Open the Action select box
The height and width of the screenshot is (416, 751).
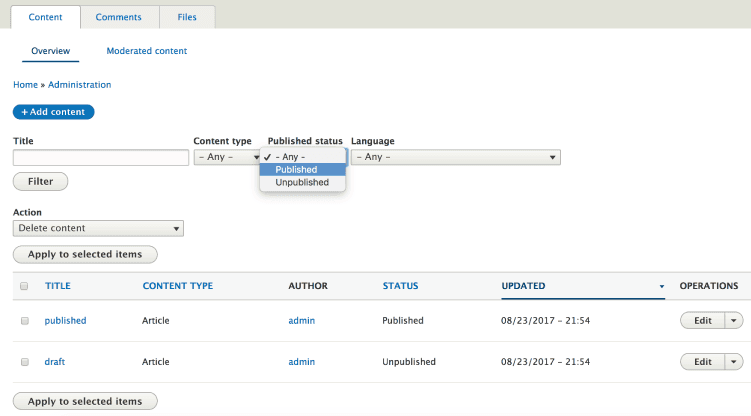coord(98,228)
